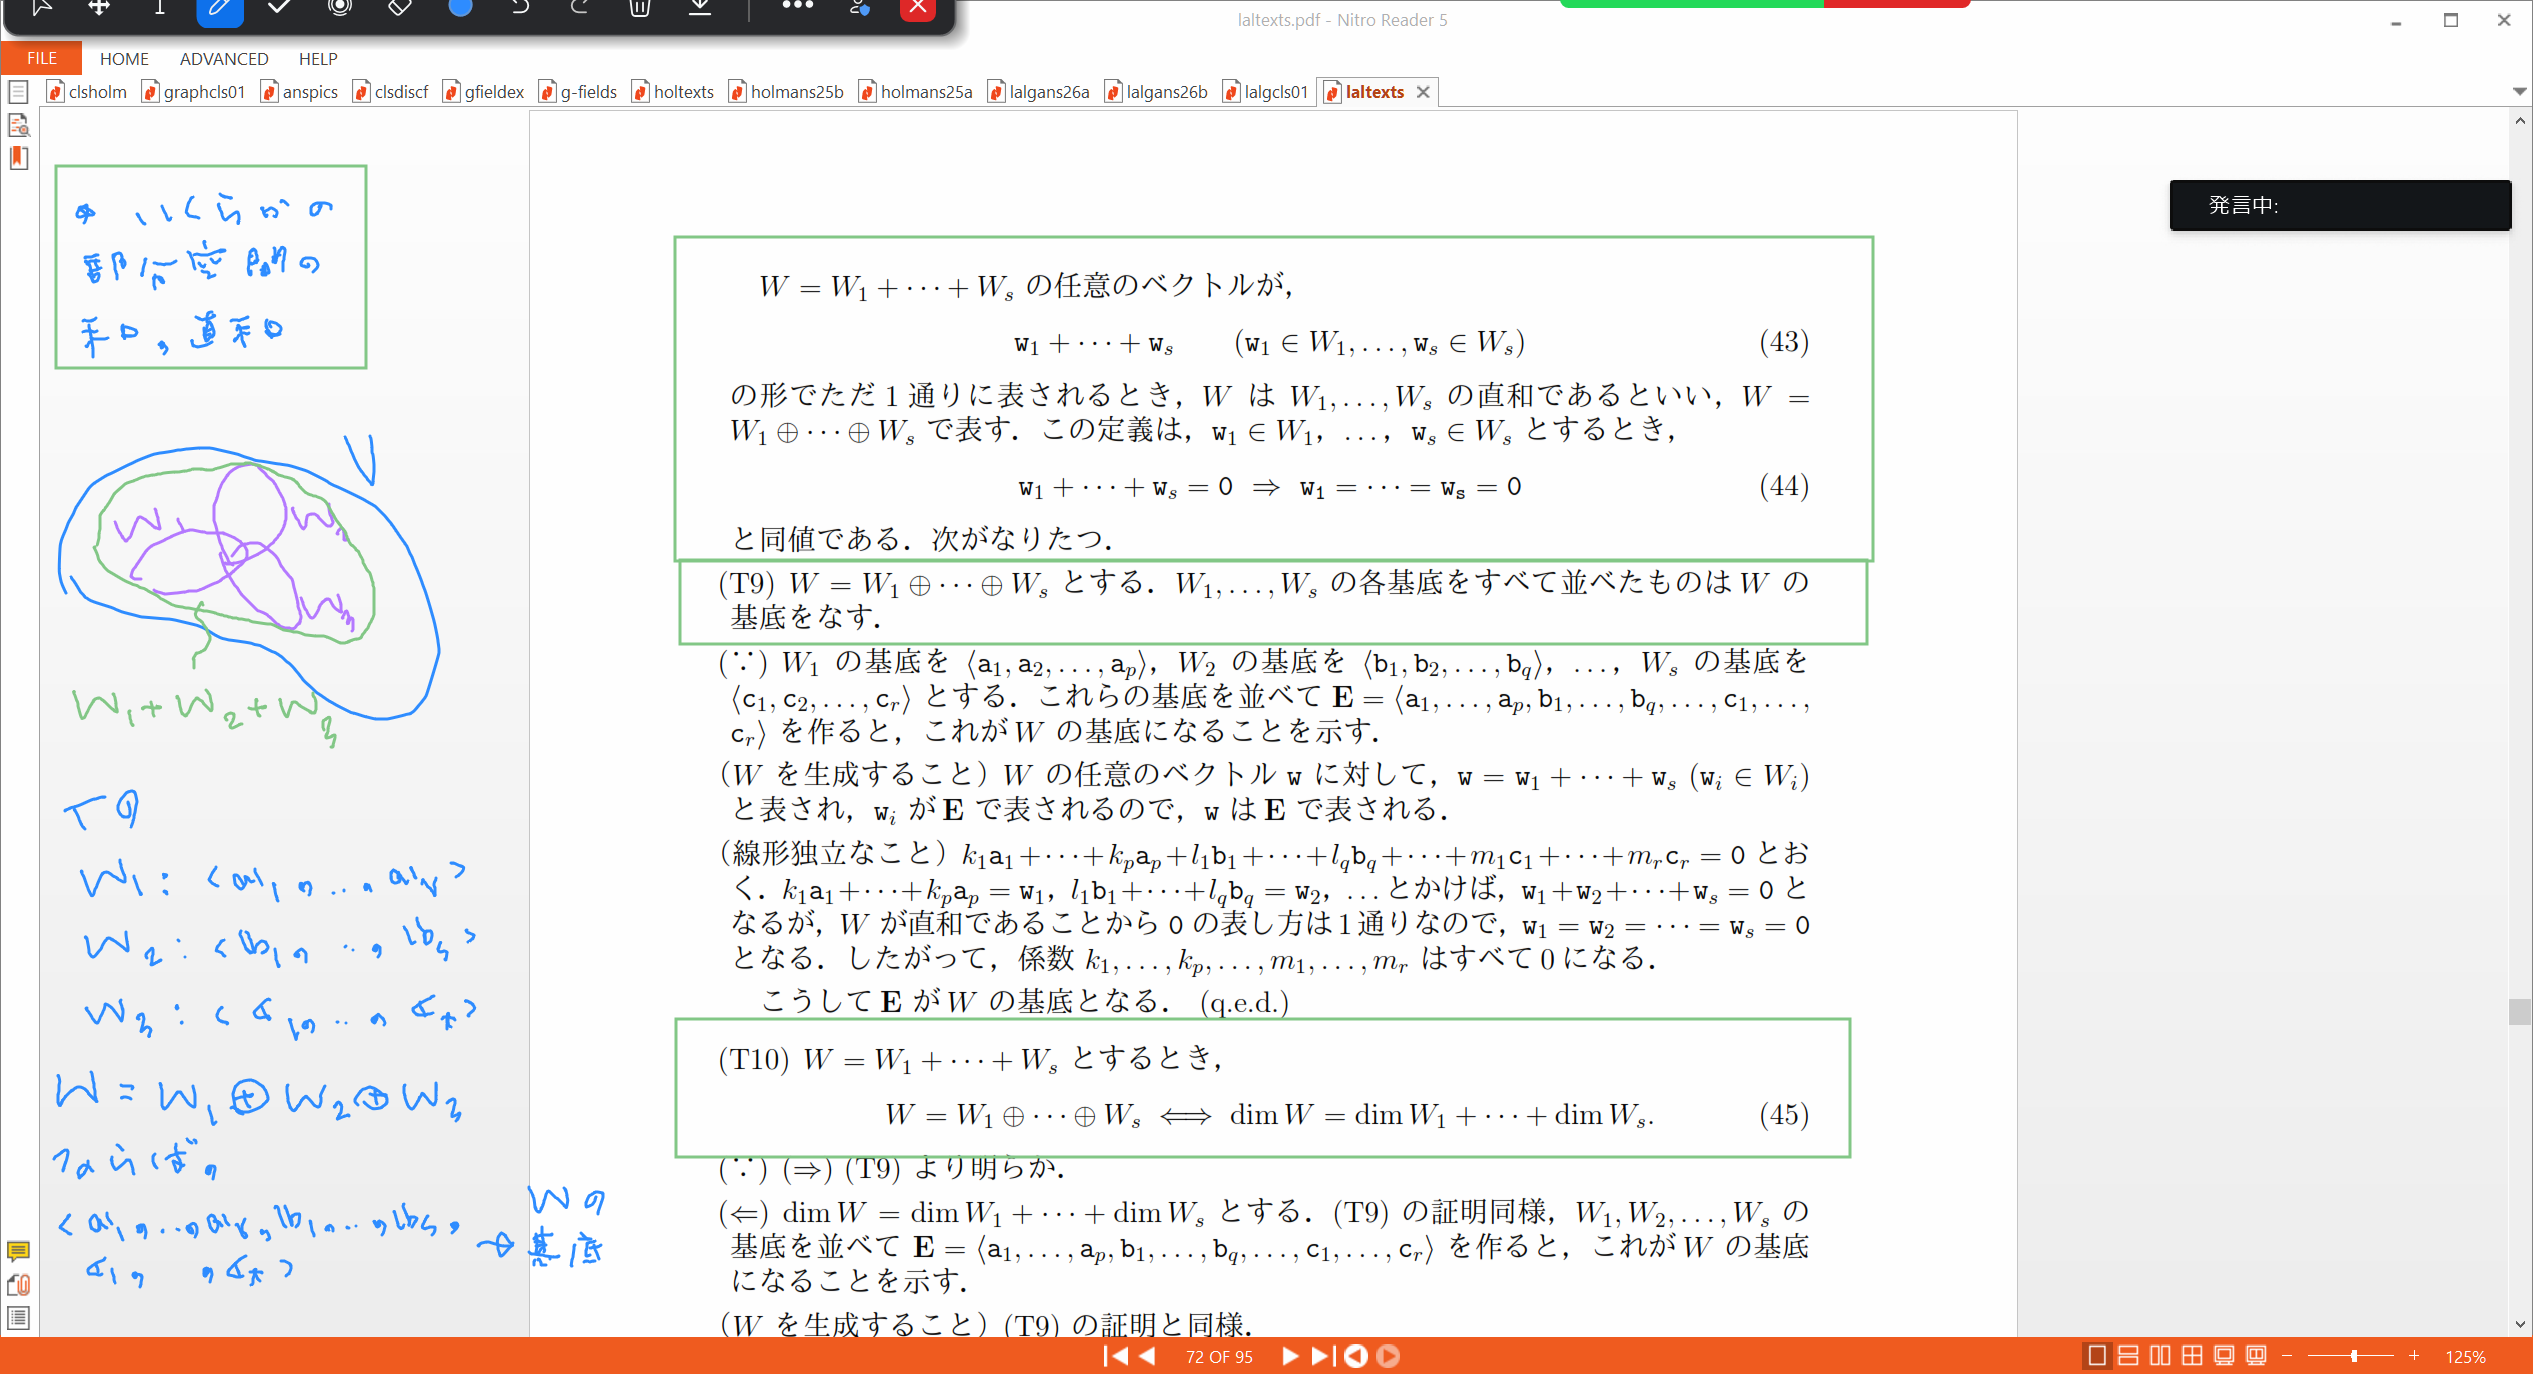The height and width of the screenshot is (1374, 2533).
Task: Jump to the last page
Action: click(x=1322, y=1356)
